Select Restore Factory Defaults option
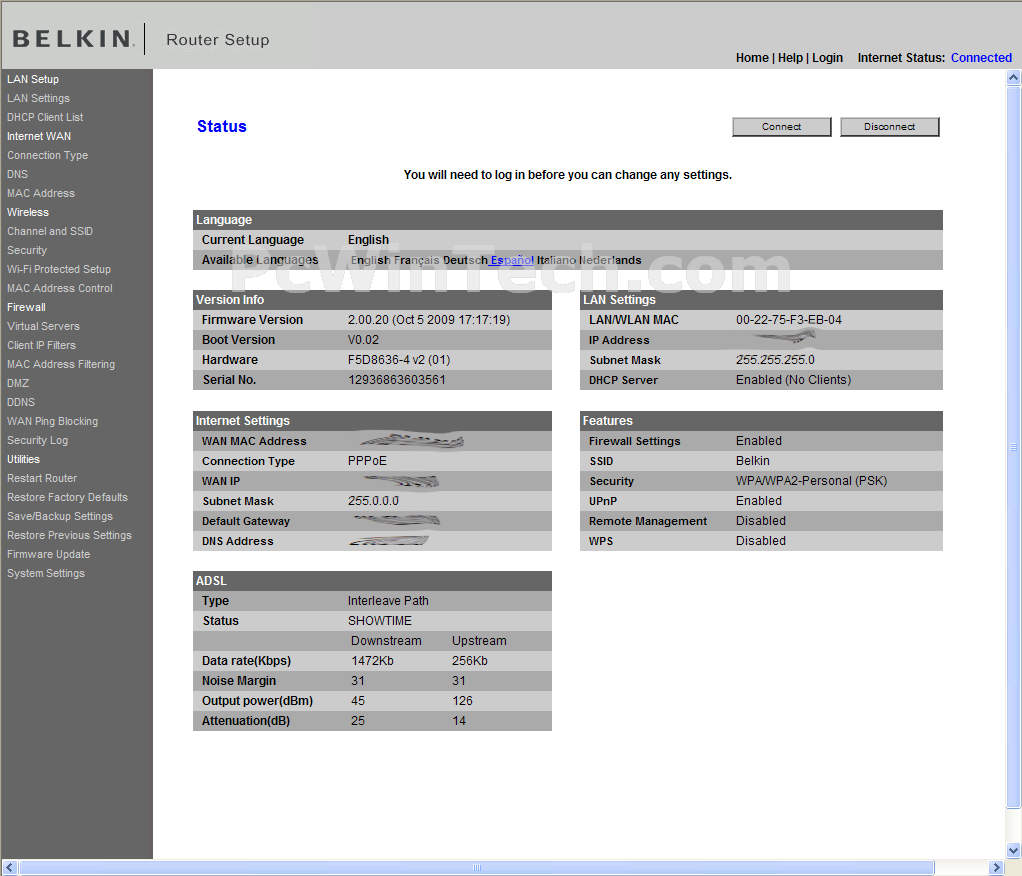This screenshot has width=1022, height=876. coord(67,497)
